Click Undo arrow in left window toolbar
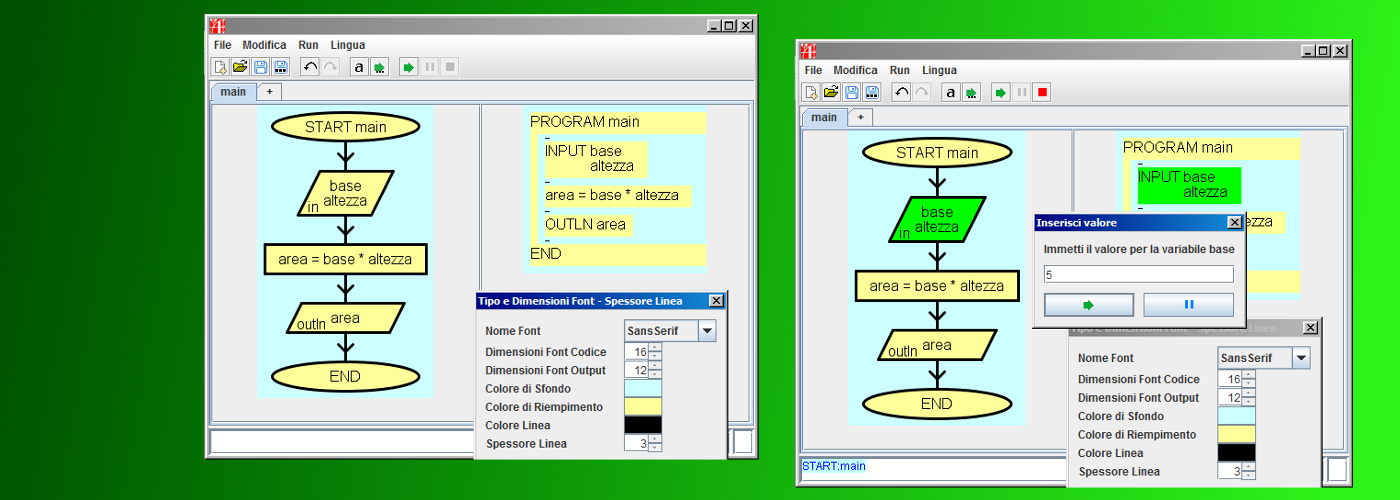This screenshot has width=1400, height=500. click(x=310, y=67)
